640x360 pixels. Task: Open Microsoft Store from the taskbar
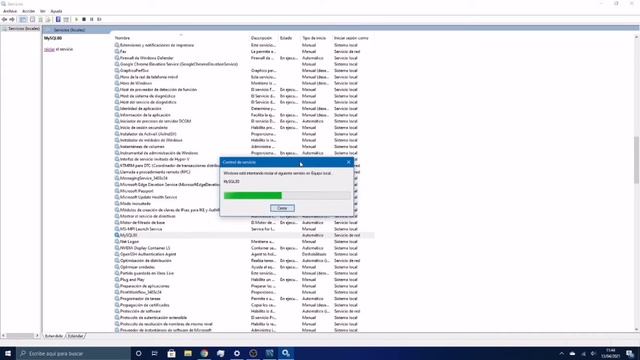(171, 353)
